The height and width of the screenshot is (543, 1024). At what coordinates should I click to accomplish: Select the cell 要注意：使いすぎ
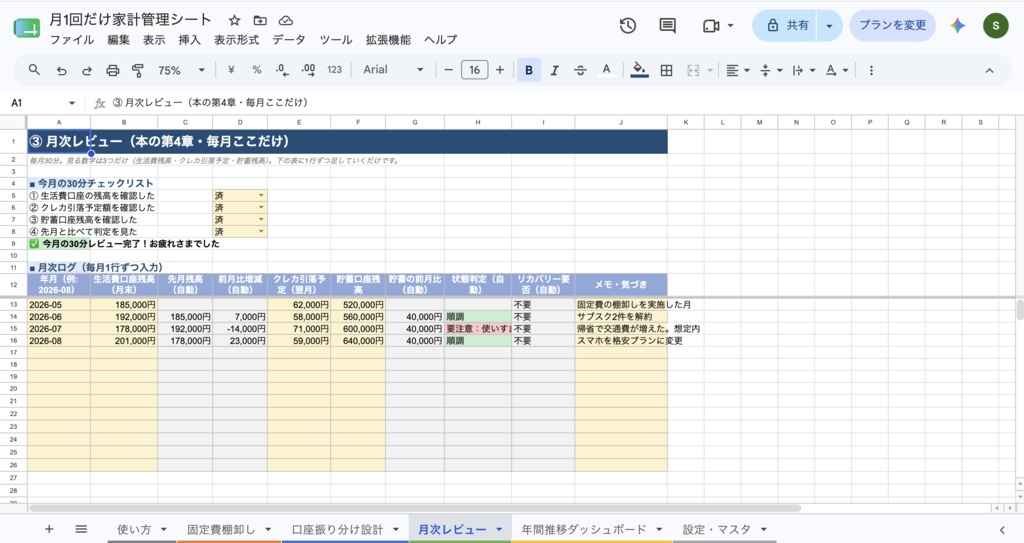pyautogui.click(x=477, y=329)
